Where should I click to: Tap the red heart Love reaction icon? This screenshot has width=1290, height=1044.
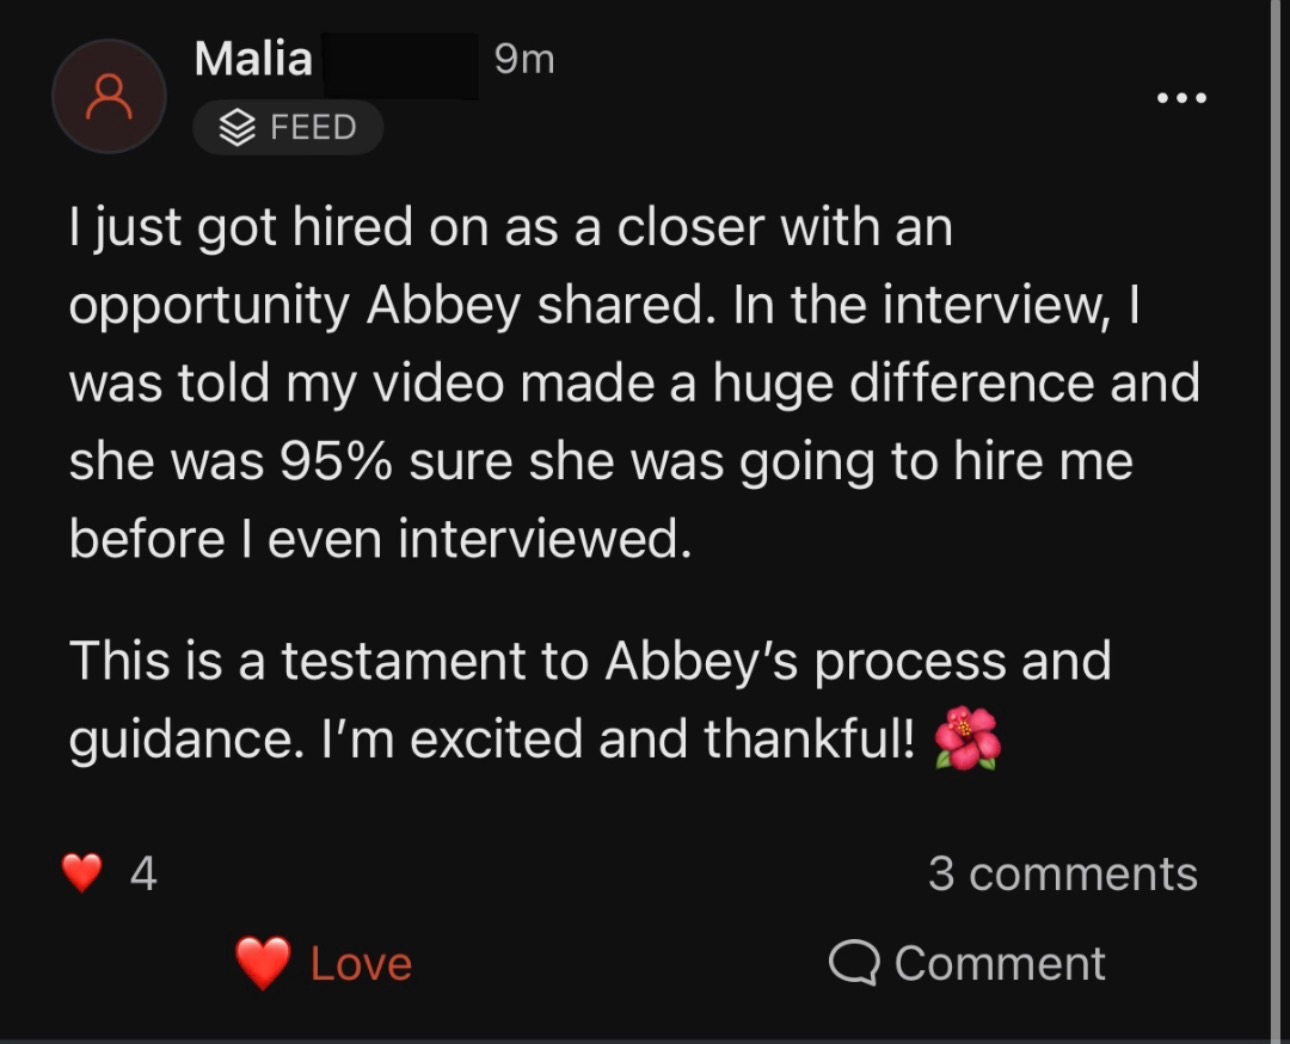tap(260, 962)
